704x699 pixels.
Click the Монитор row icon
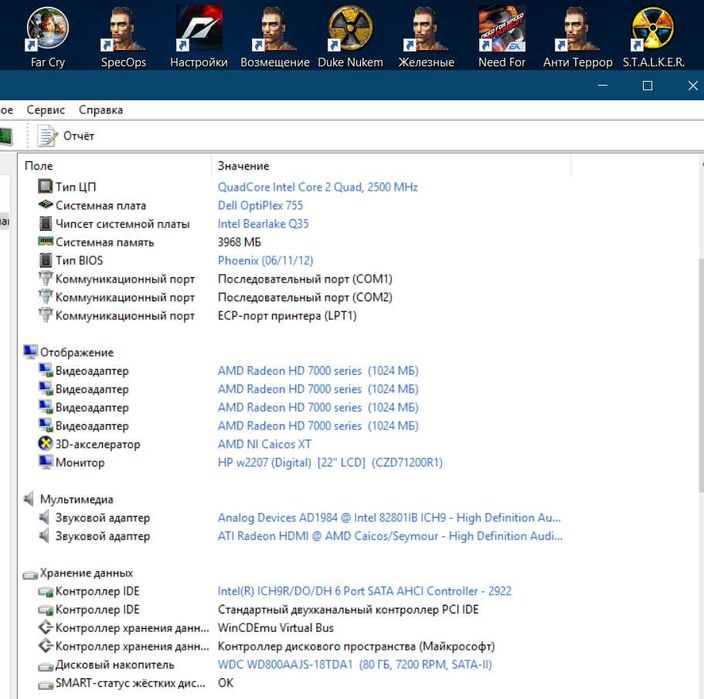(x=45, y=462)
